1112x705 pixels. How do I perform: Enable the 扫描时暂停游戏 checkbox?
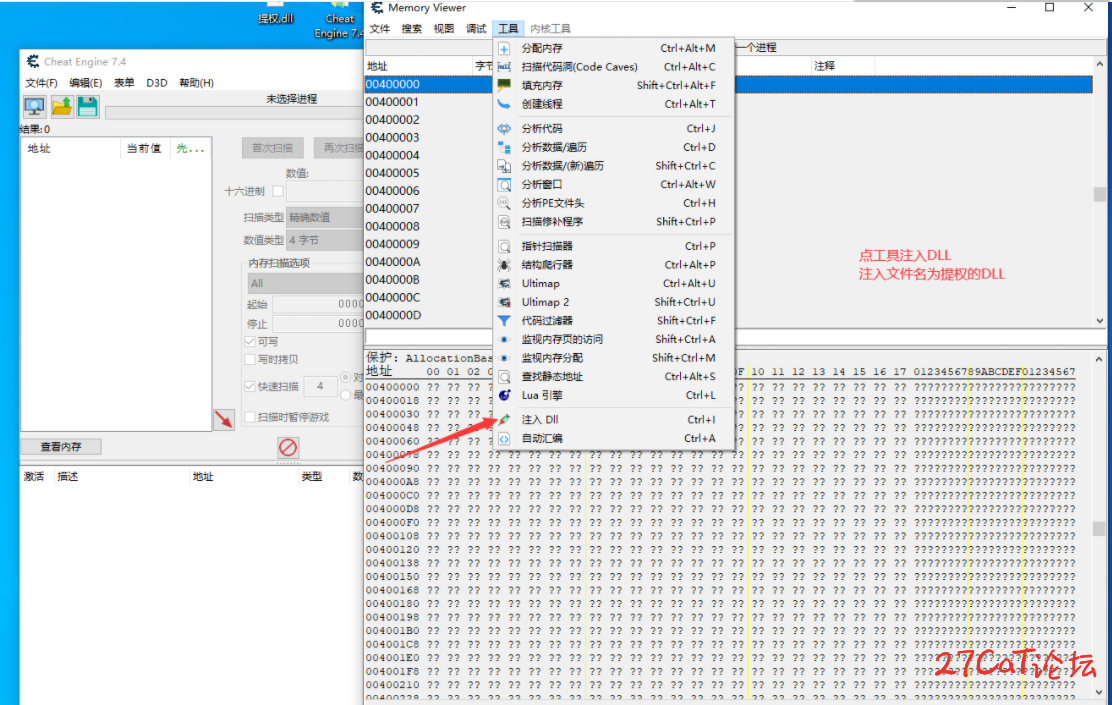point(250,417)
